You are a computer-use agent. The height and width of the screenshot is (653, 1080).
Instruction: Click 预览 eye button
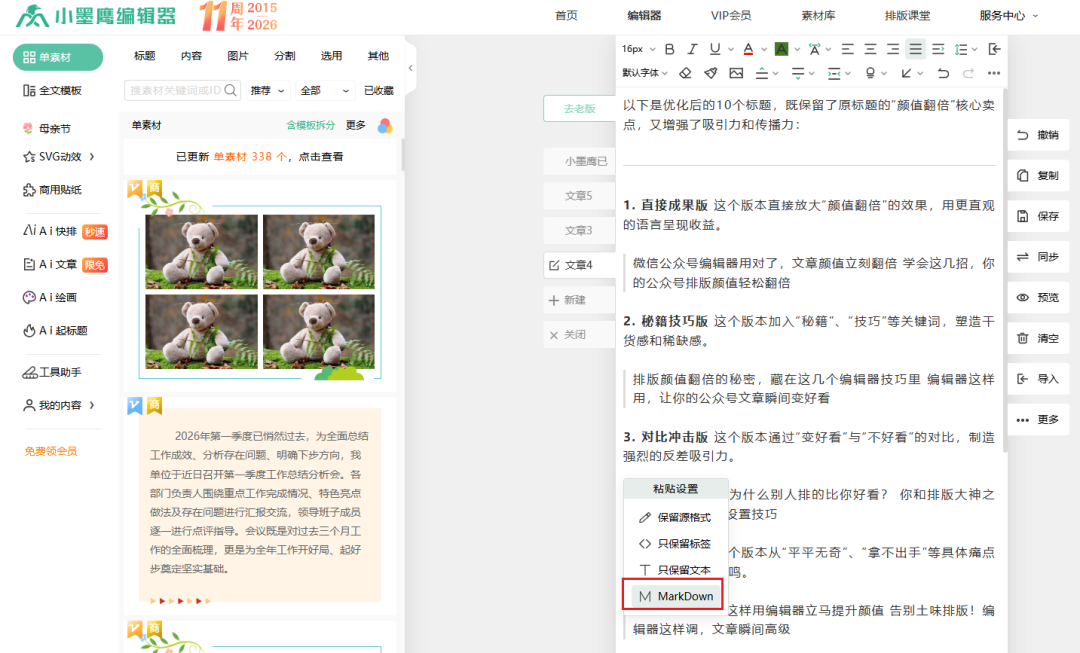(x=1038, y=298)
